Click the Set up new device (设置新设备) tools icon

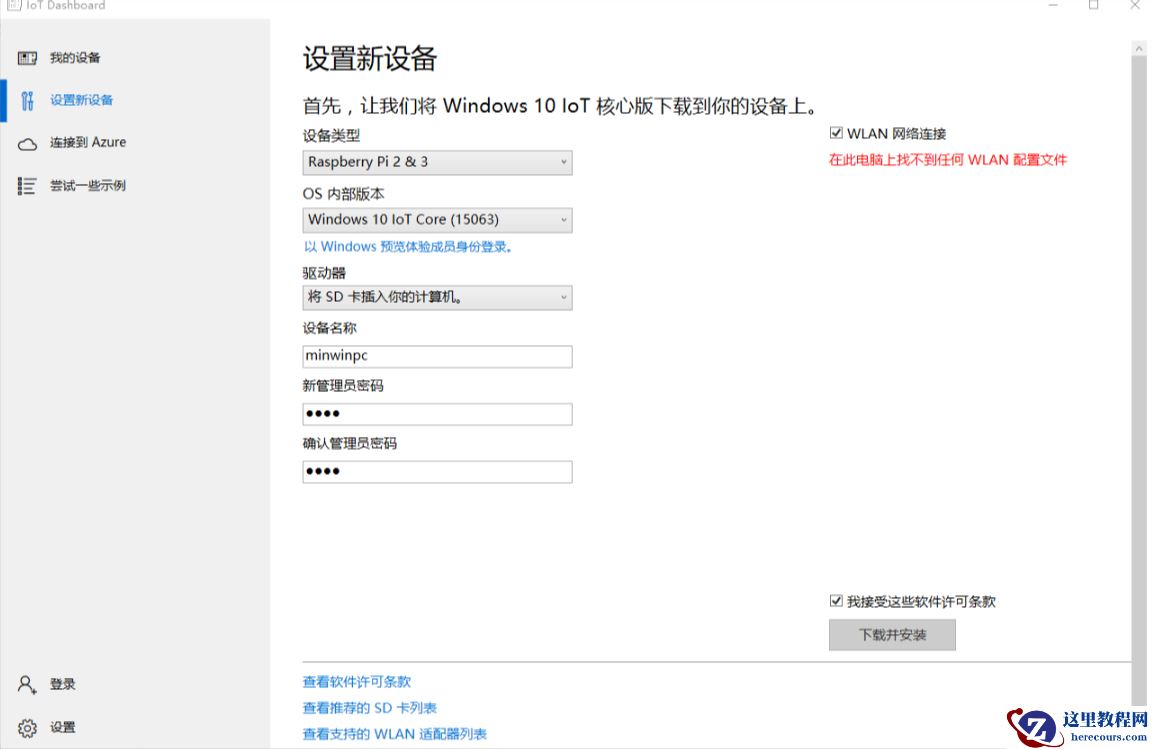click(x=27, y=101)
